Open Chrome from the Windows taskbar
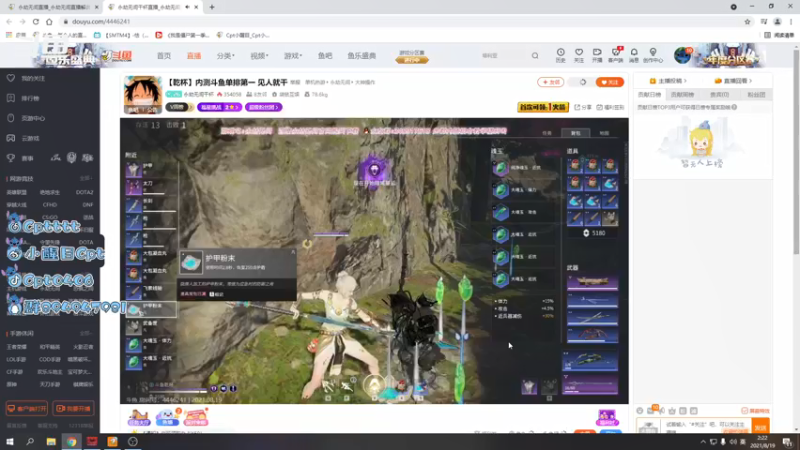This screenshot has width=800, height=450. click(x=71, y=442)
